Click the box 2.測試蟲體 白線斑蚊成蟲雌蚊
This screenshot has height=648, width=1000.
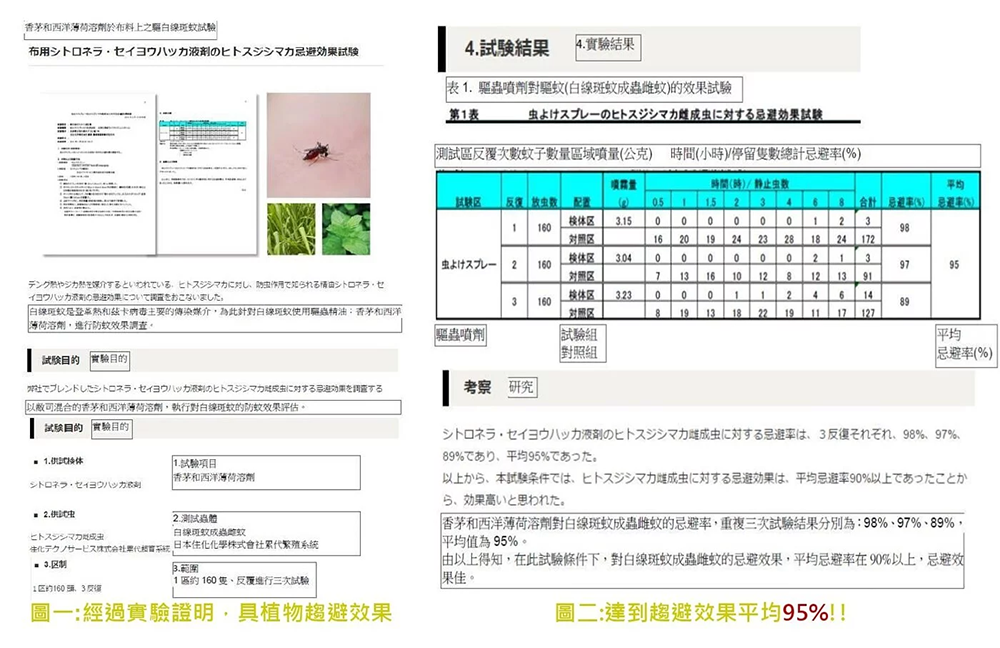266,533
